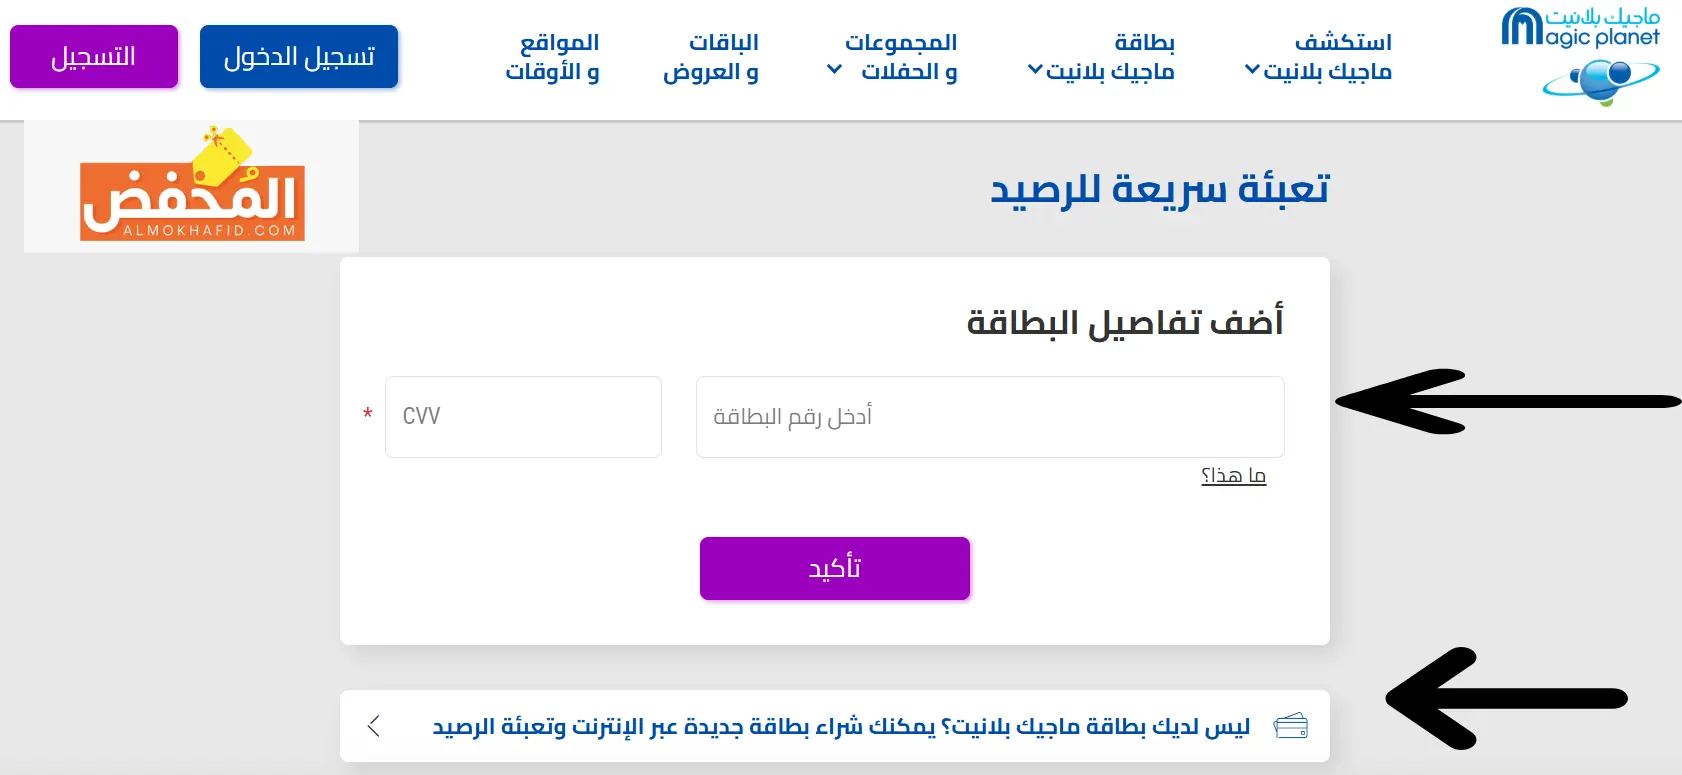Click the purple التسجيل register button
Screen dimensions: 1682x775
coord(94,57)
